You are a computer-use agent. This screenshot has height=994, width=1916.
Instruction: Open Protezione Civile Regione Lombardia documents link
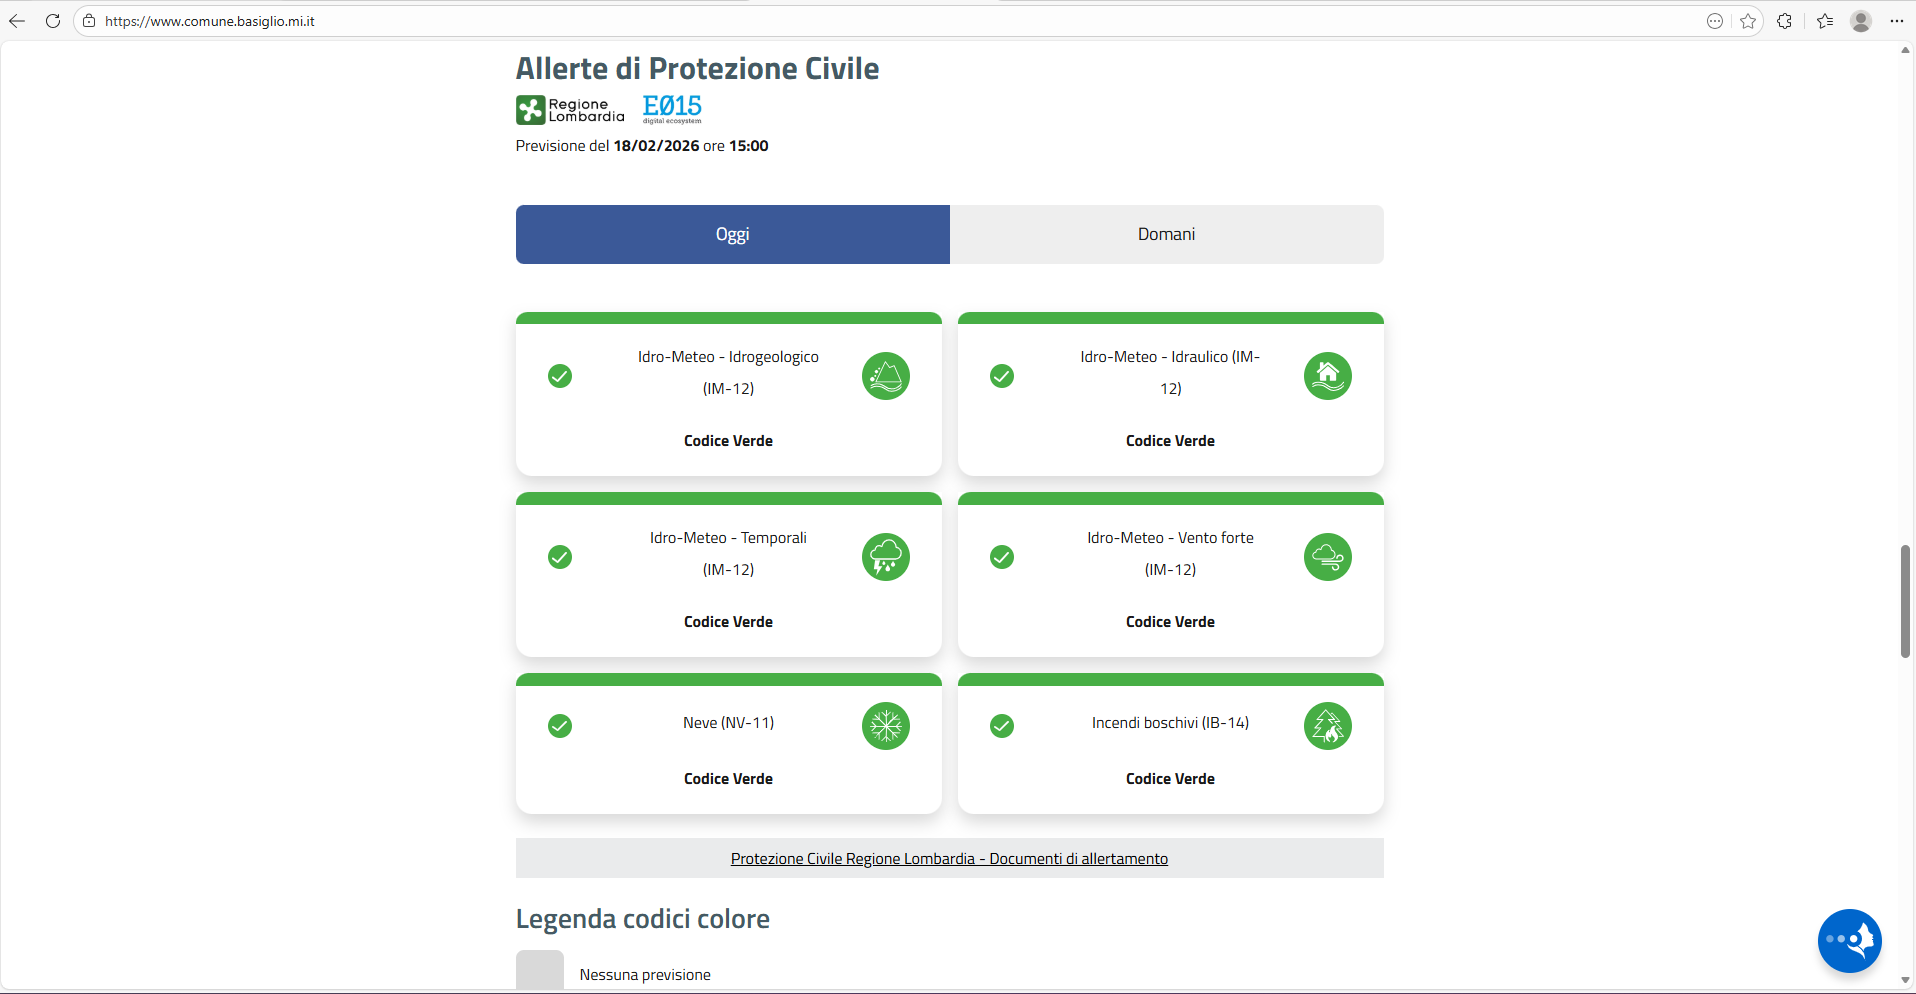949,859
